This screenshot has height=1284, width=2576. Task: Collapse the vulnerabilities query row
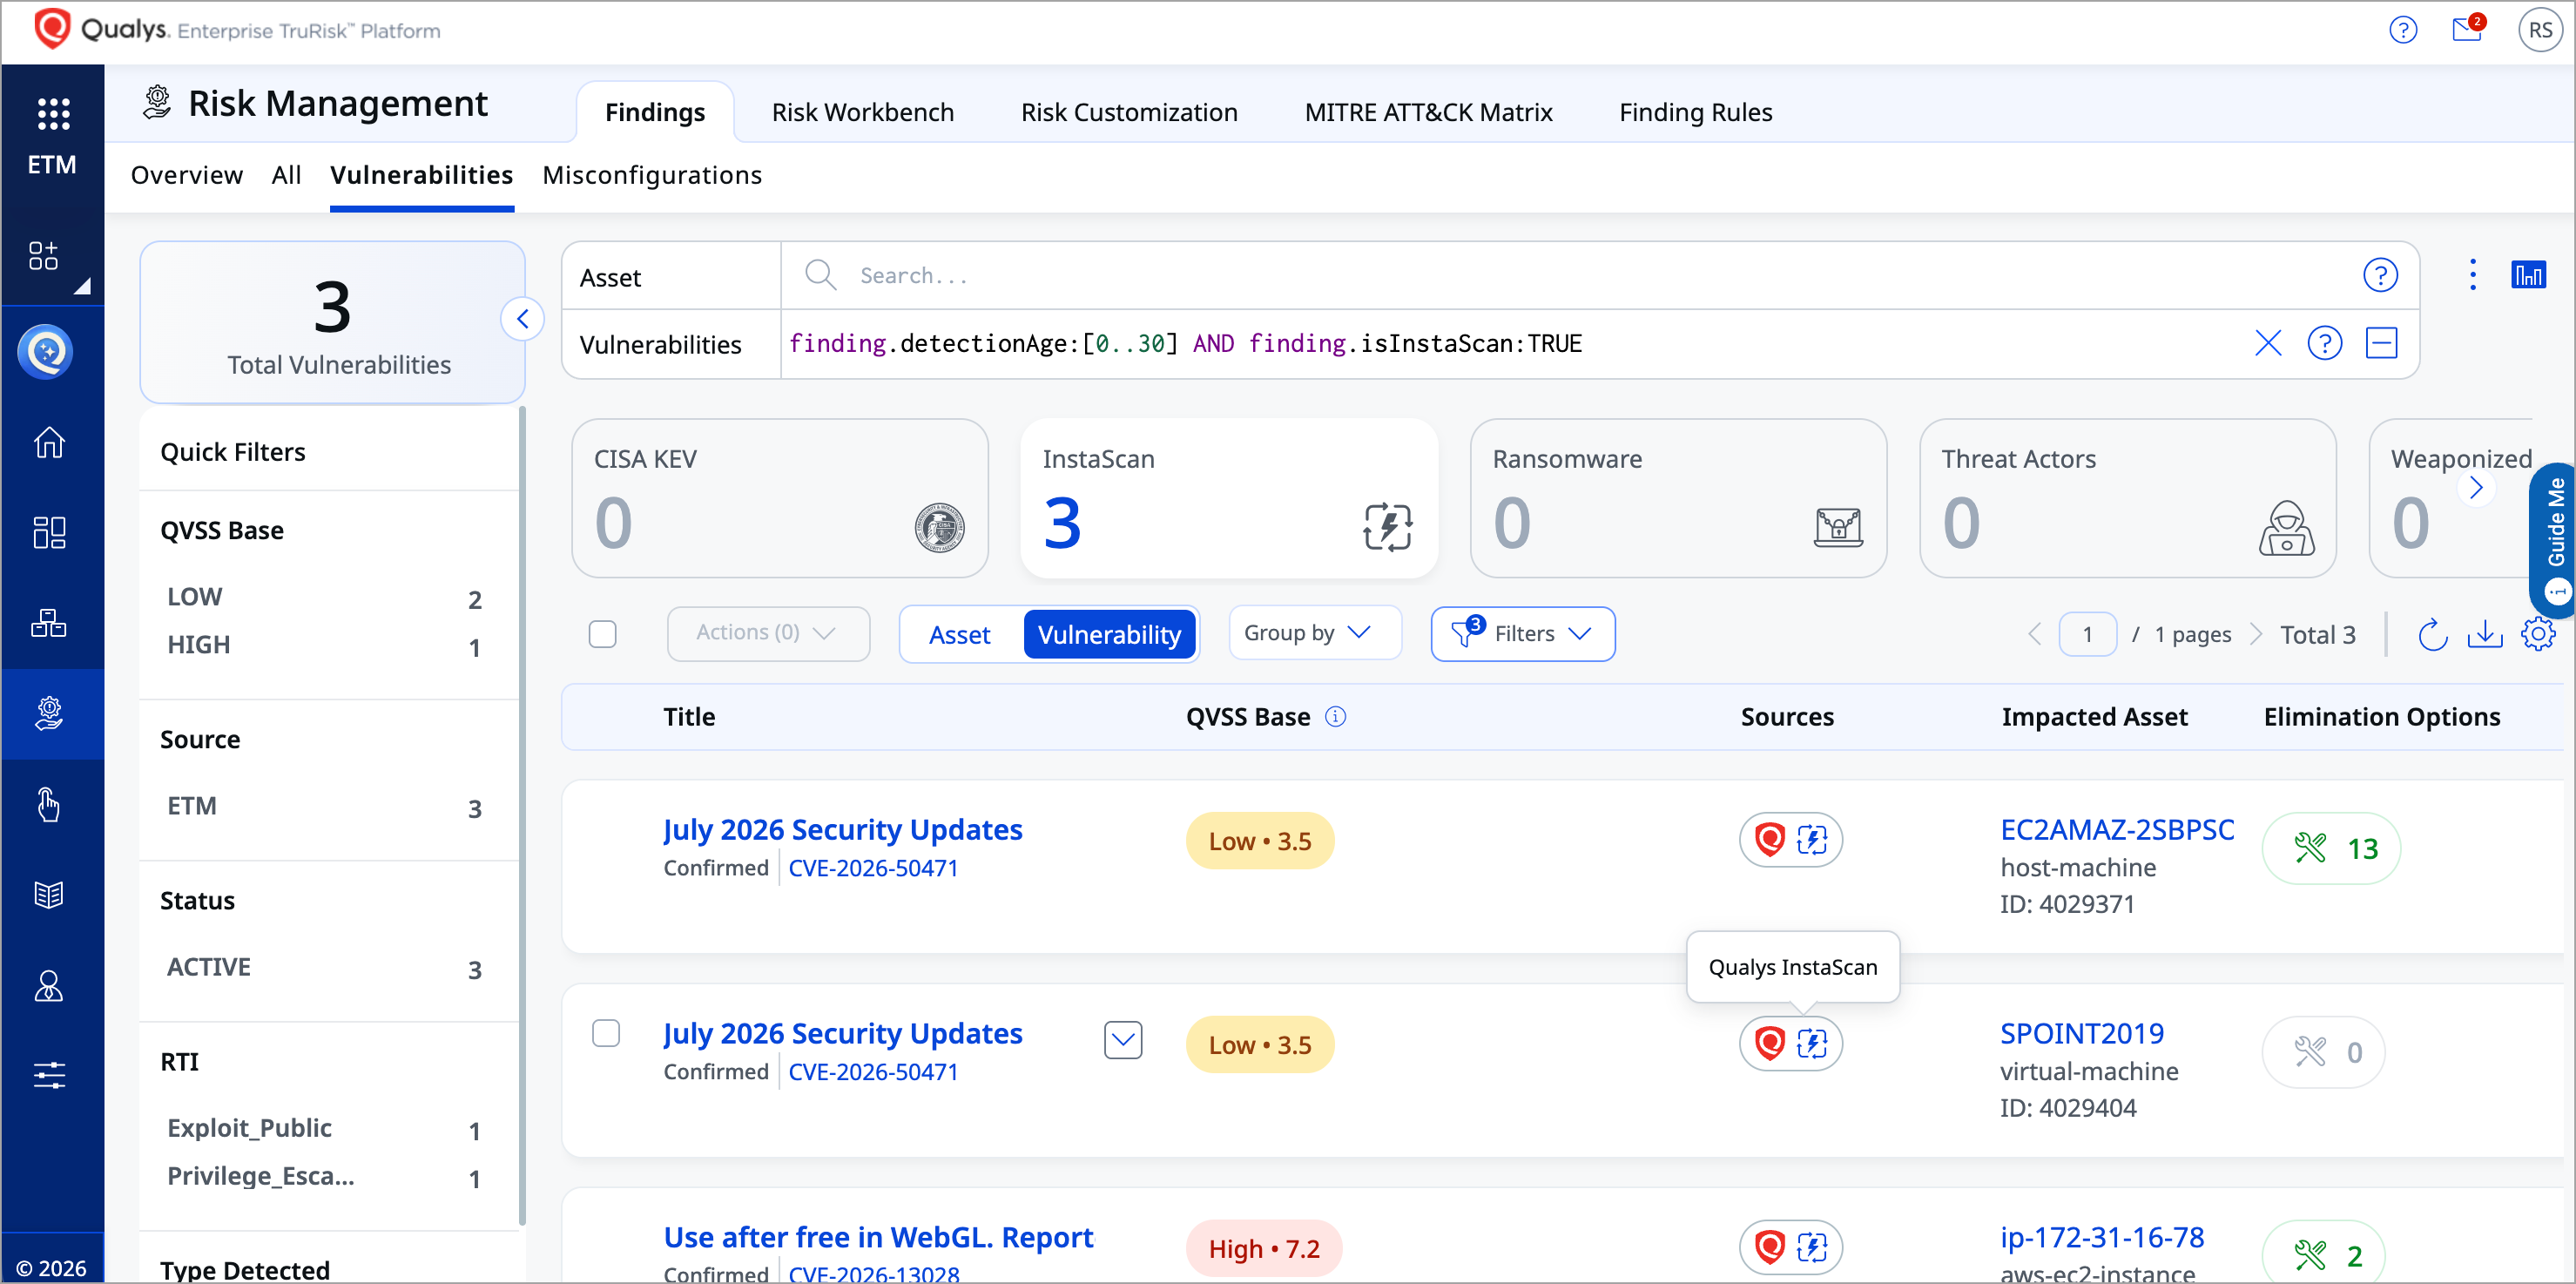click(x=2381, y=344)
